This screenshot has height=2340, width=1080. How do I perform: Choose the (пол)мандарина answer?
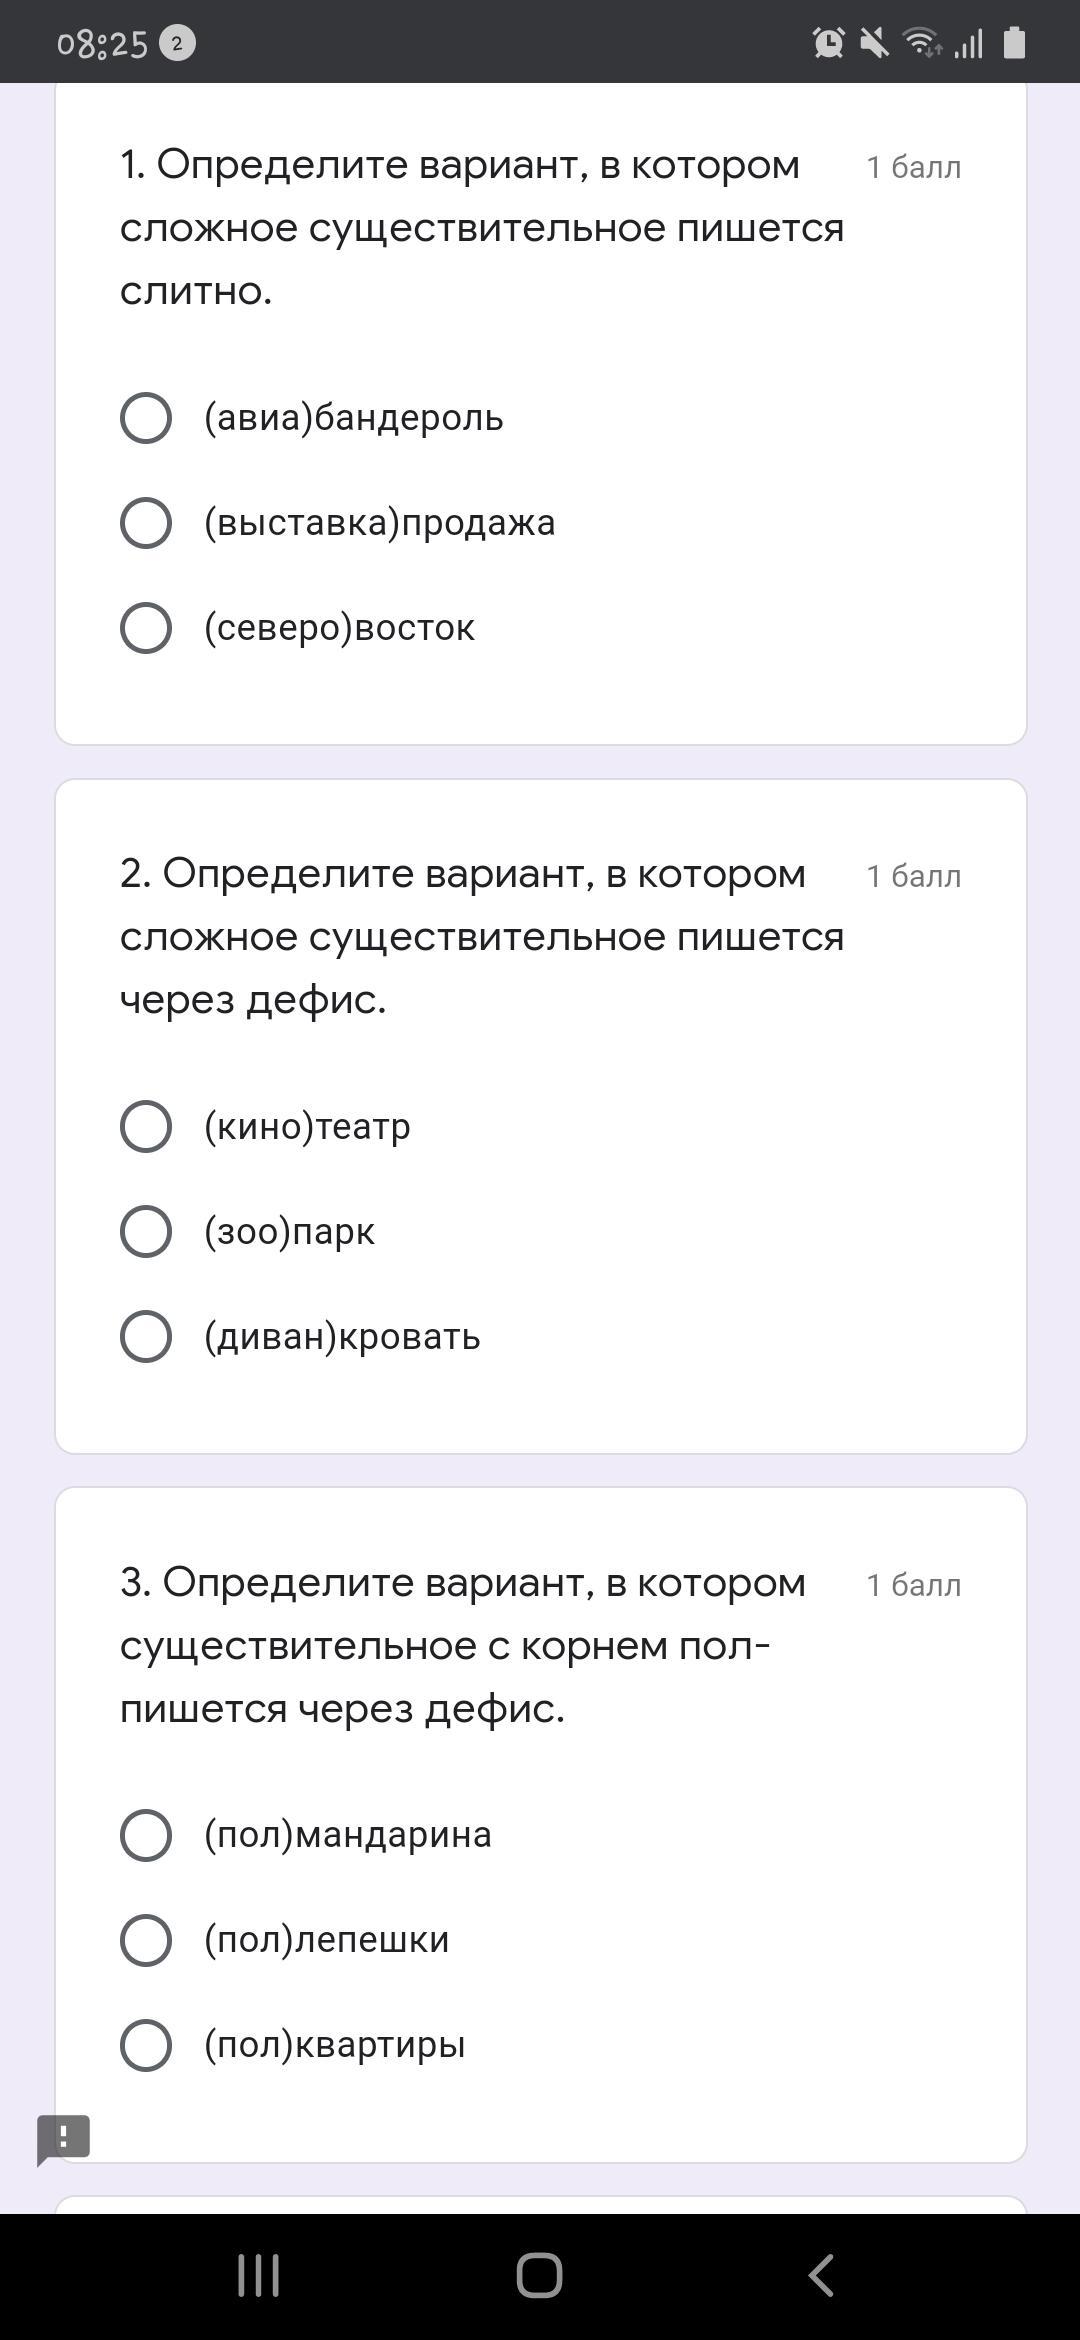click(x=146, y=1835)
